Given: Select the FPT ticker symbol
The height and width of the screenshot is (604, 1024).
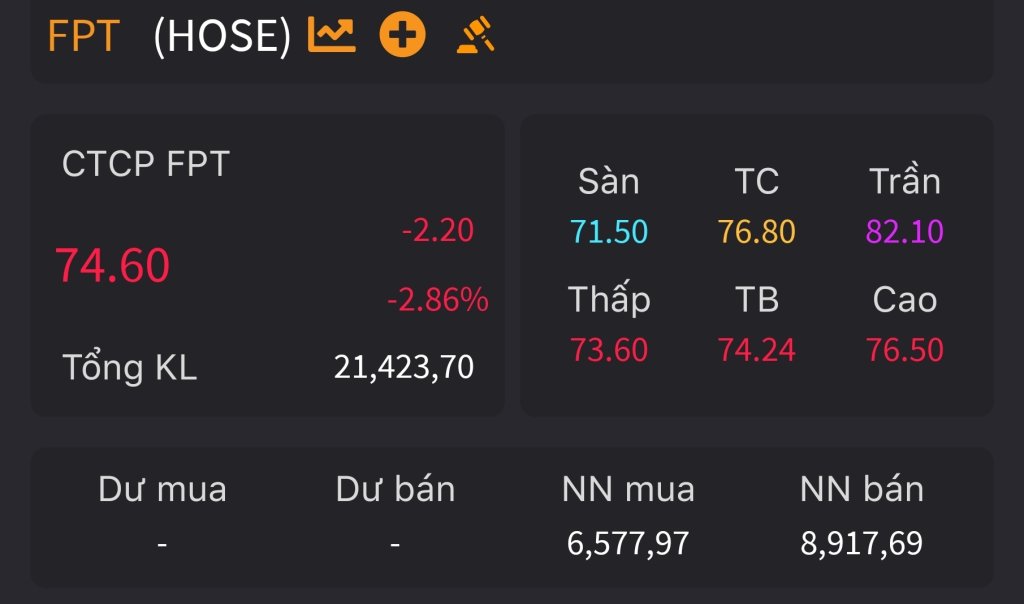Looking at the screenshot, I should point(84,35).
